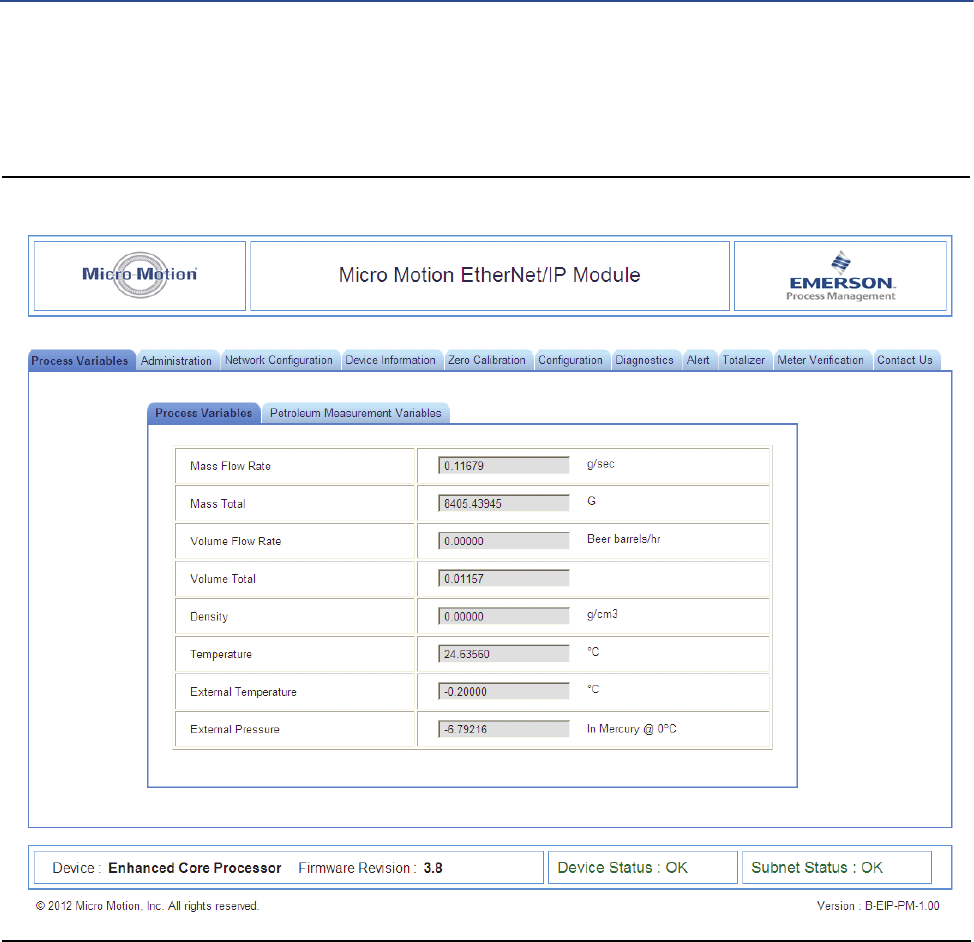Click the Volume Total value field
Viewport: 974px width, 942px height.
tap(504, 578)
